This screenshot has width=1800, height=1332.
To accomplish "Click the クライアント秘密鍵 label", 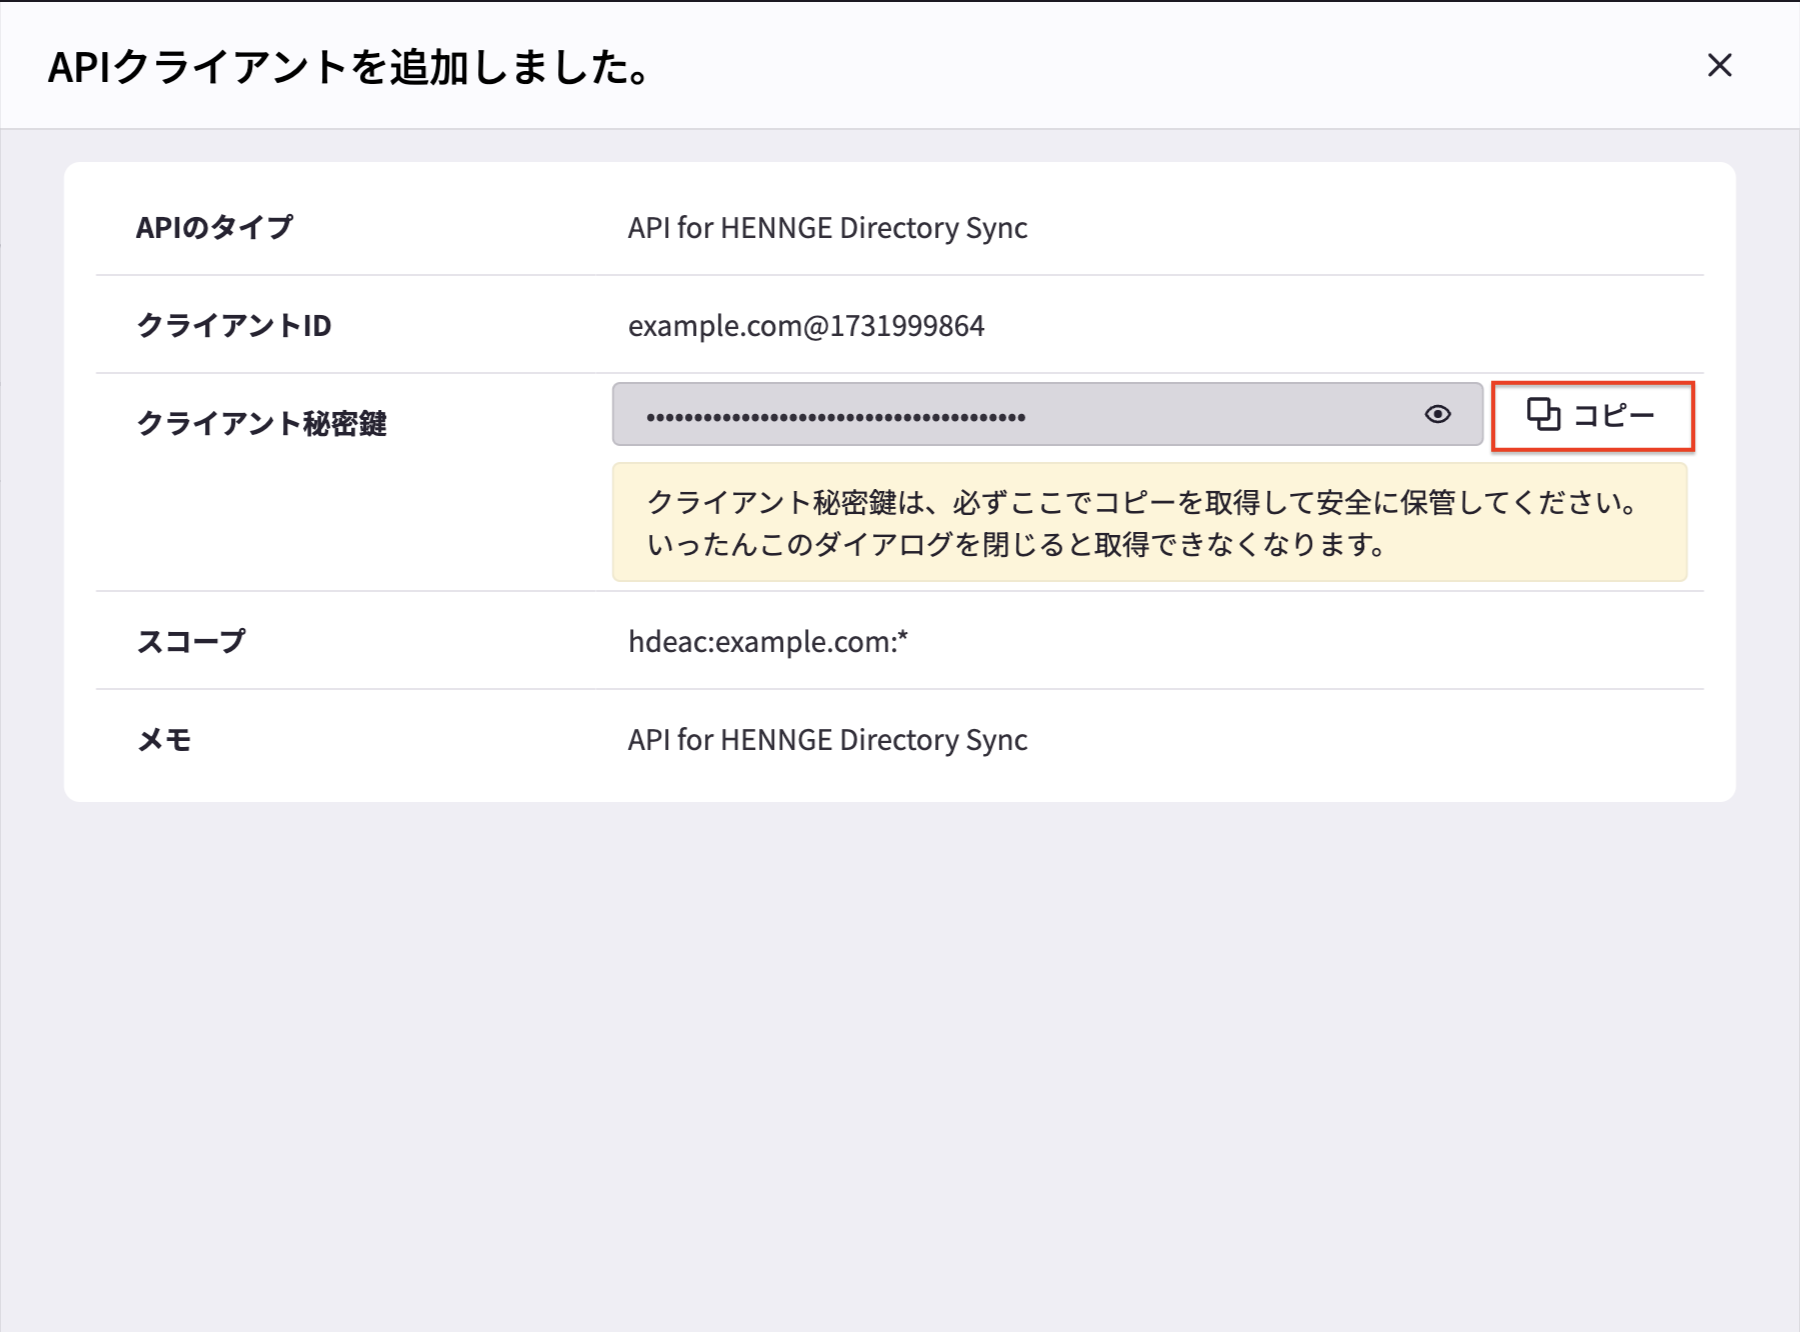I will click(261, 424).
